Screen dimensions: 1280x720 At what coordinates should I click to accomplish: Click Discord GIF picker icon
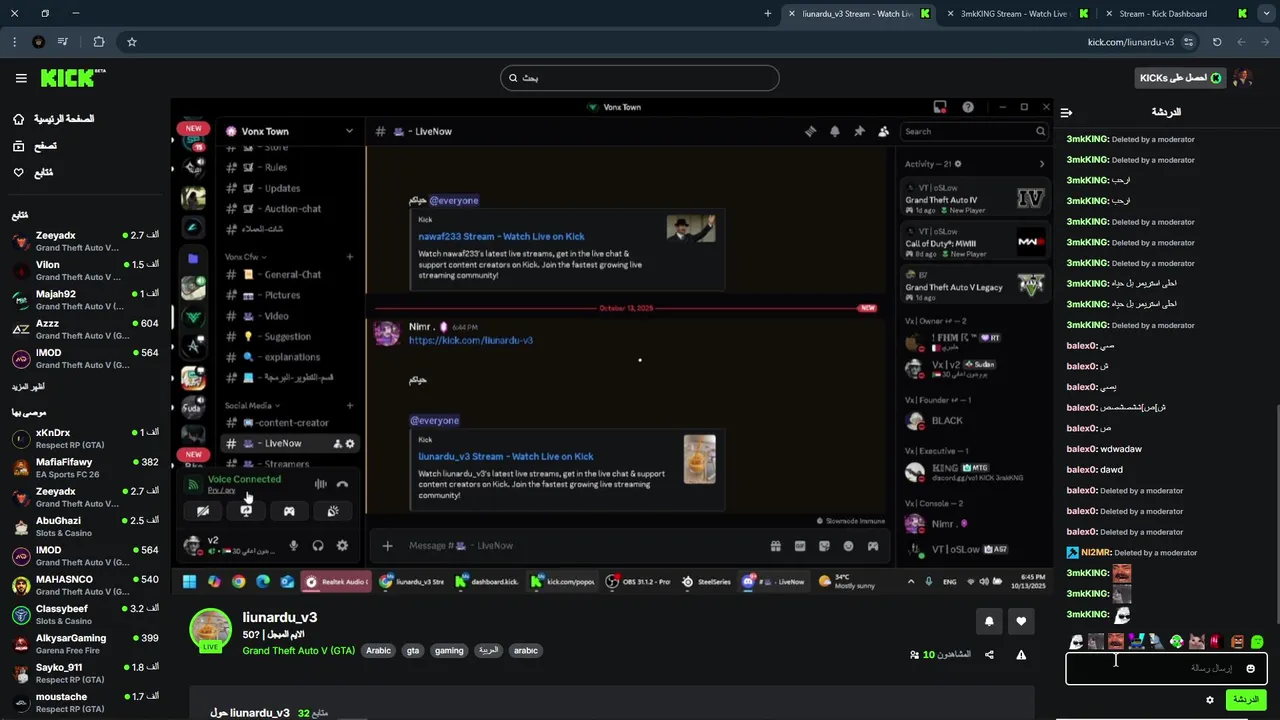800,546
